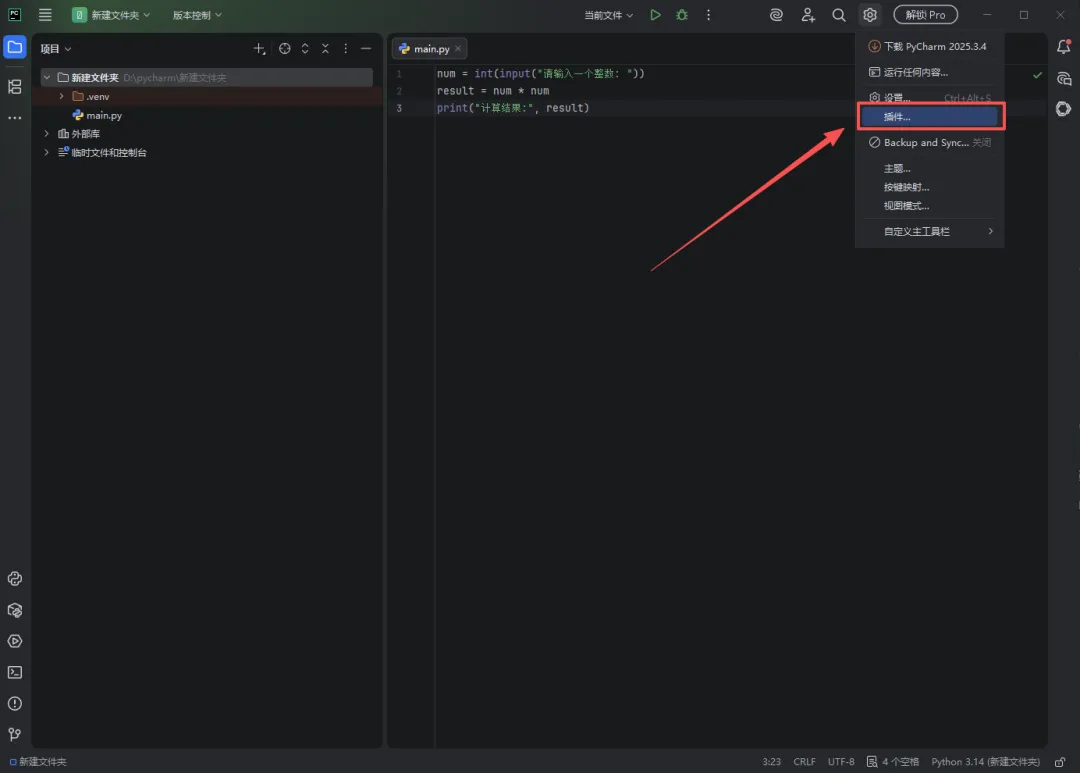Click the green inspection checkmark

[x=1037, y=74]
